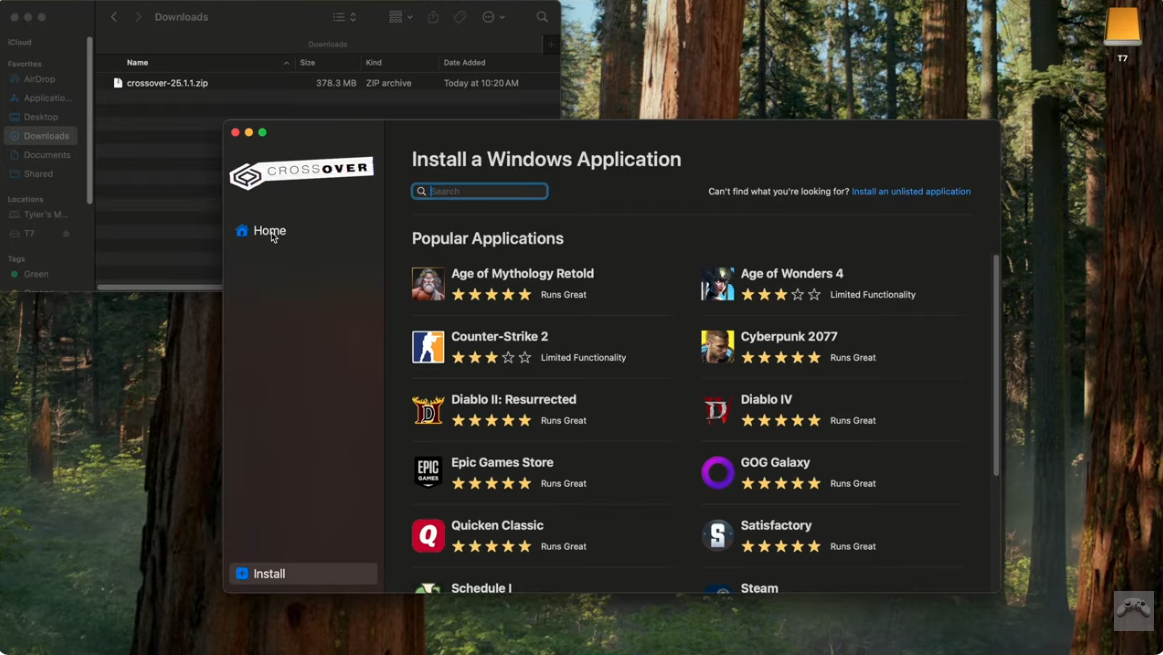Go back in Finder window

point(114,17)
